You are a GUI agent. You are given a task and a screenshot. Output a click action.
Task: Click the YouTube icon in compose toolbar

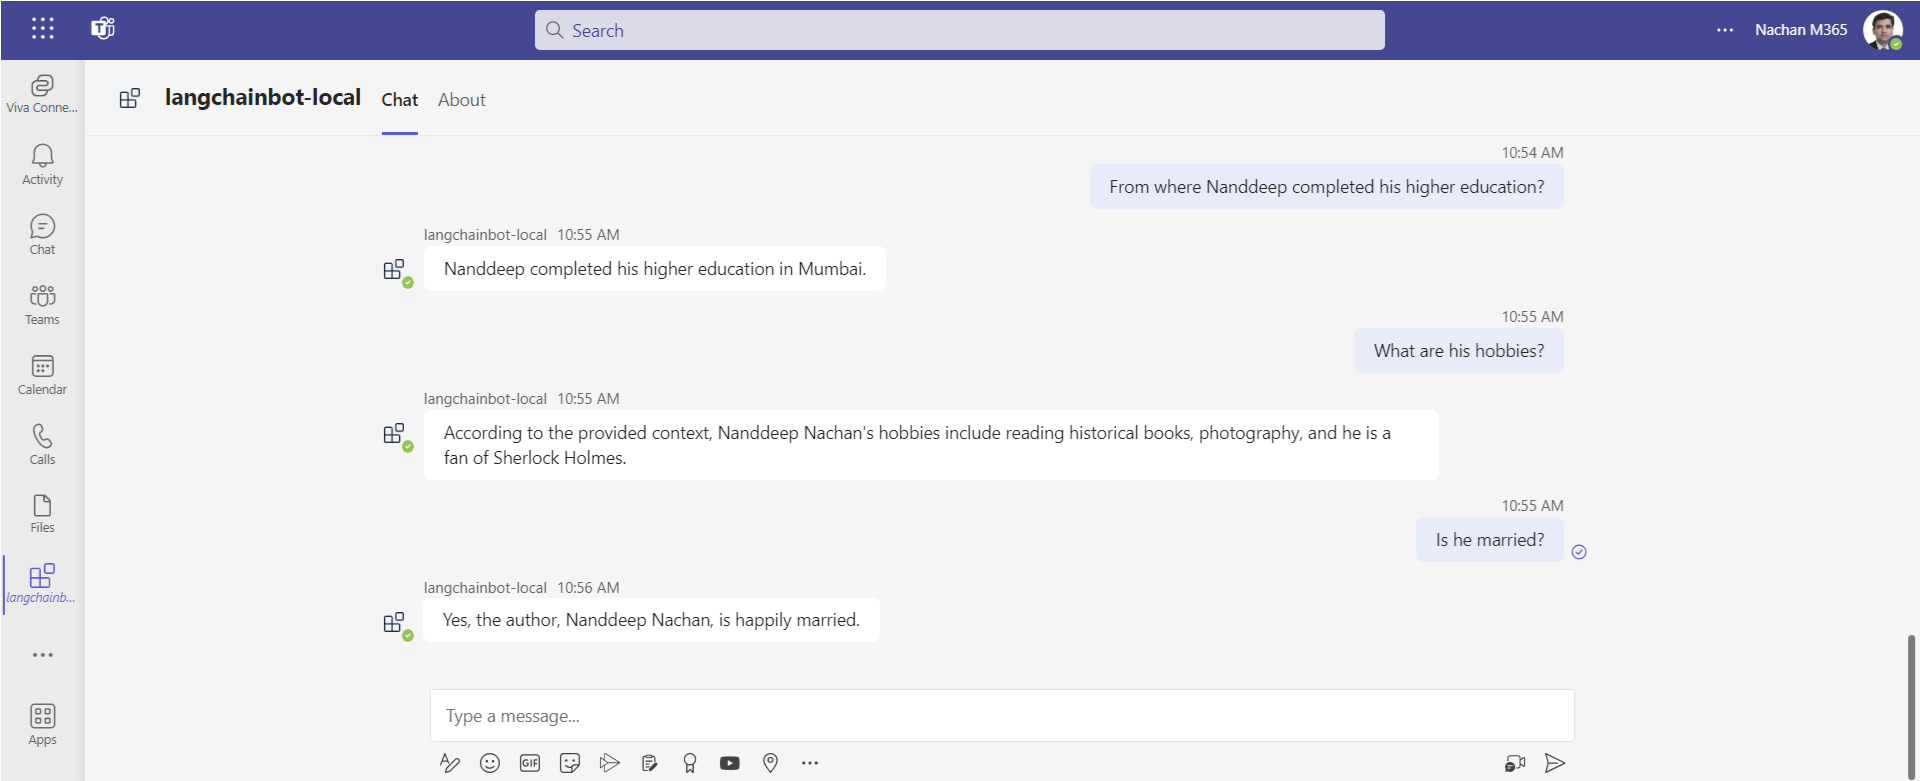click(x=730, y=763)
